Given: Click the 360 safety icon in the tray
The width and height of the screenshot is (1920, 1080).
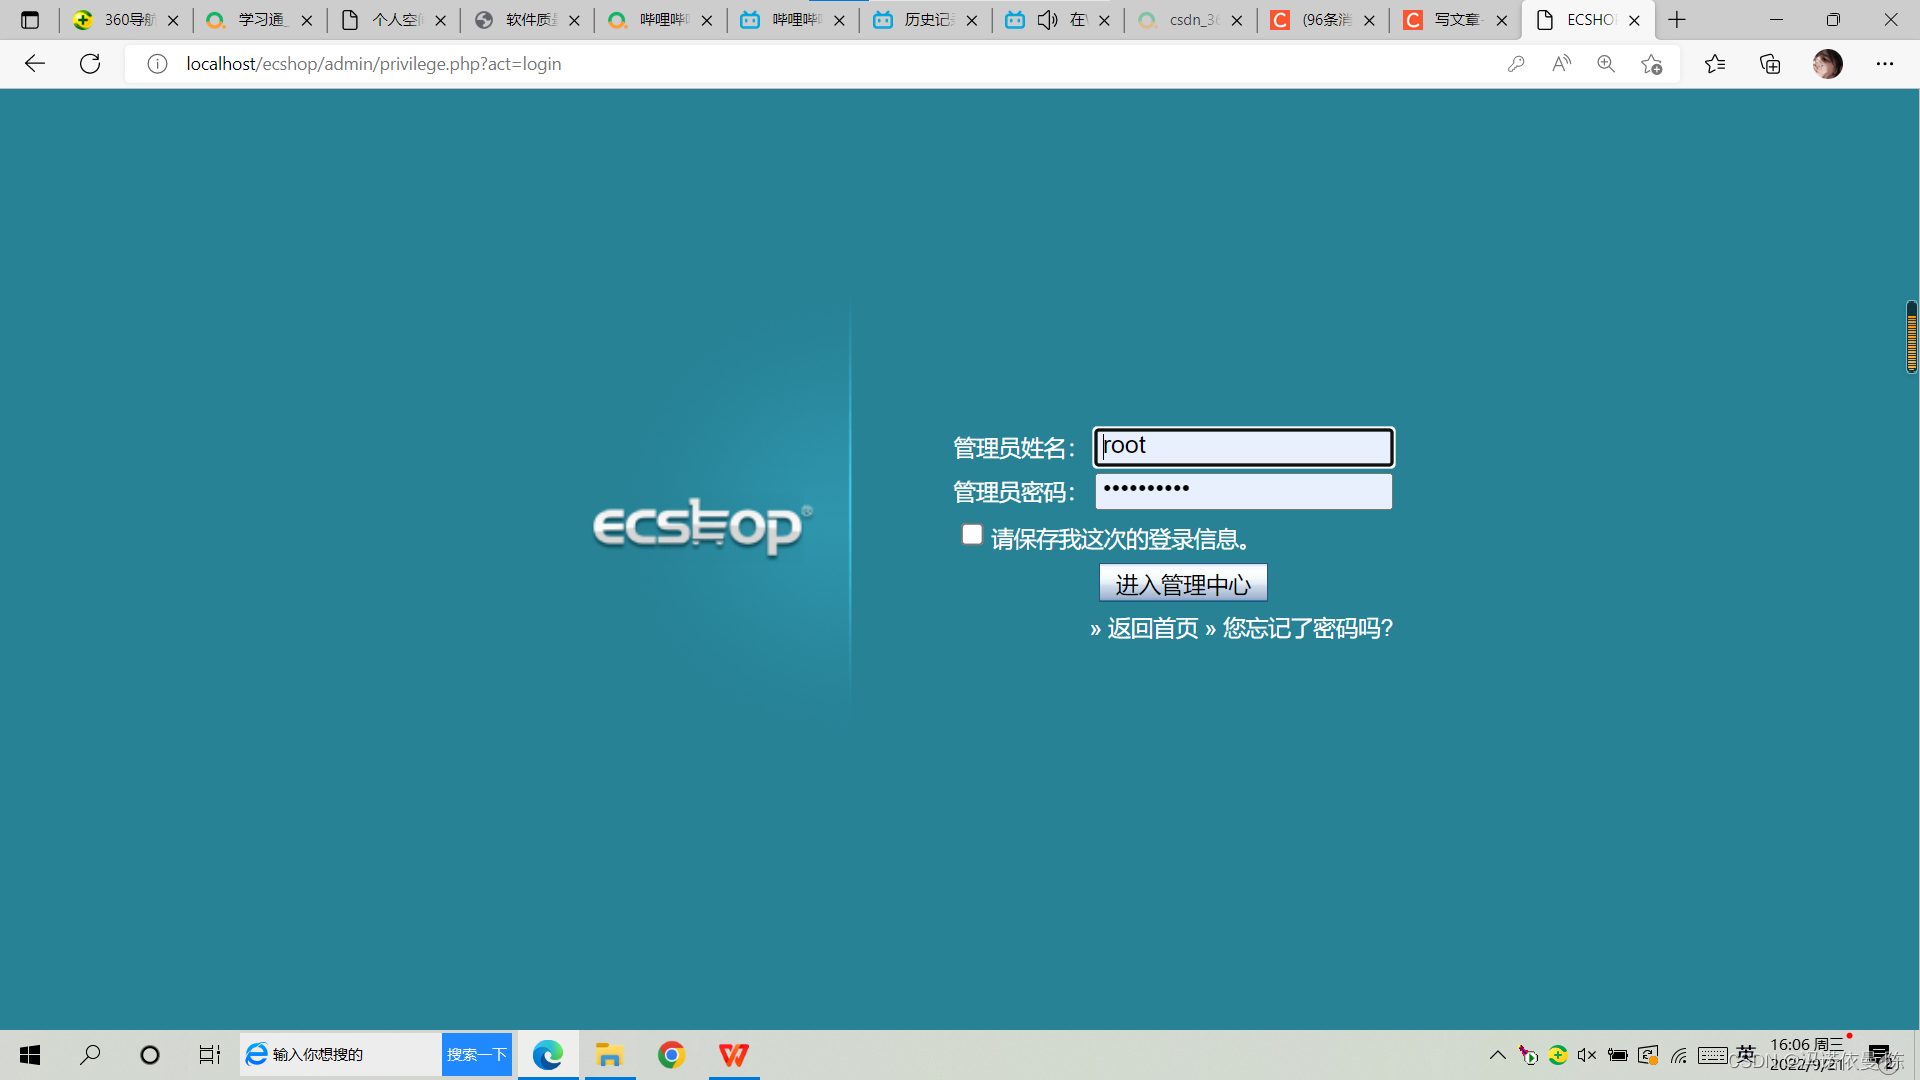Looking at the screenshot, I should point(1558,1055).
